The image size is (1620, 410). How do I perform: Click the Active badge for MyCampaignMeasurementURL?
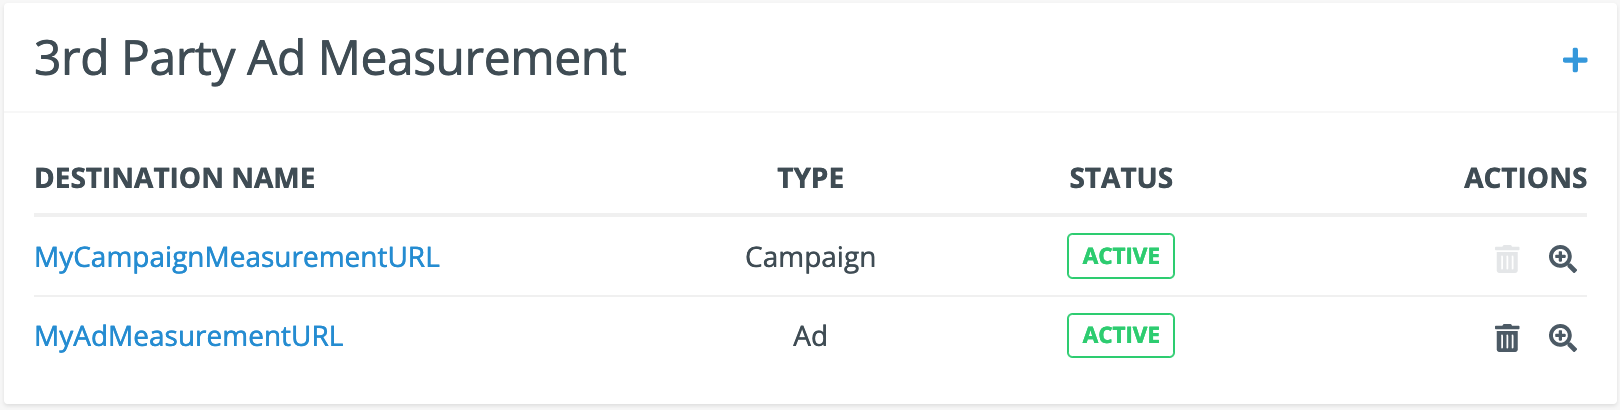click(x=1121, y=256)
